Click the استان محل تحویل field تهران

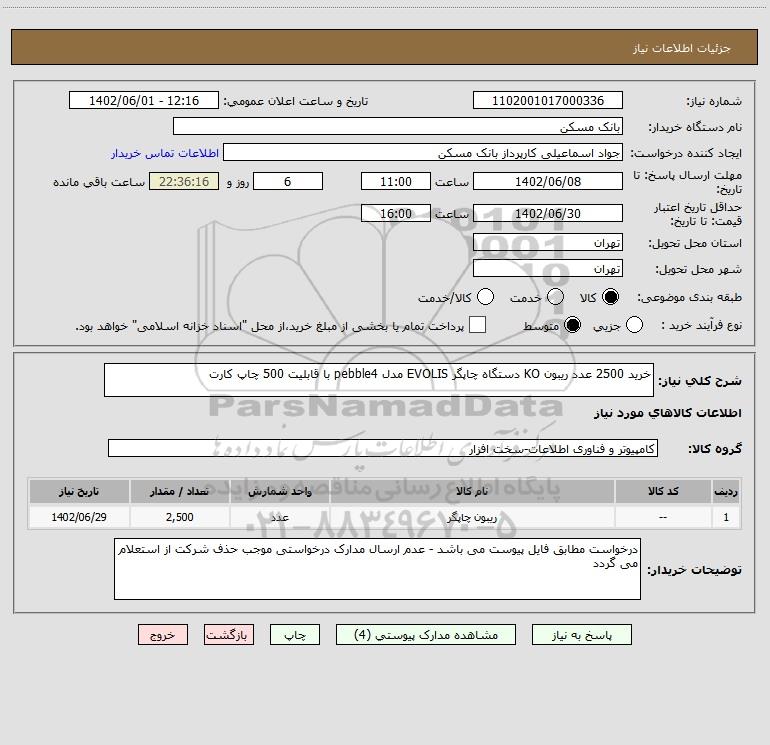[548, 242]
